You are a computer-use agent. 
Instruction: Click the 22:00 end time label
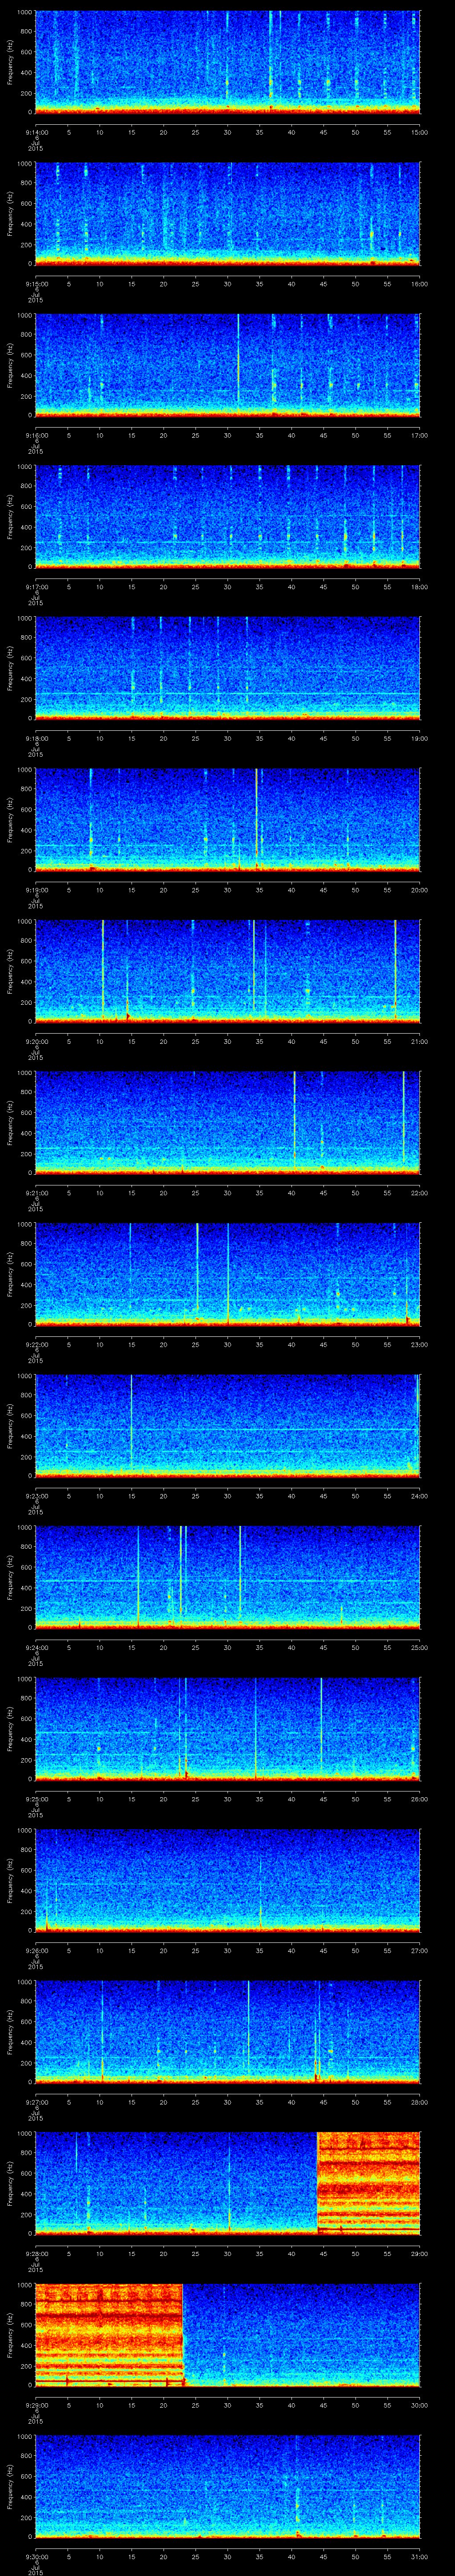click(x=419, y=1193)
